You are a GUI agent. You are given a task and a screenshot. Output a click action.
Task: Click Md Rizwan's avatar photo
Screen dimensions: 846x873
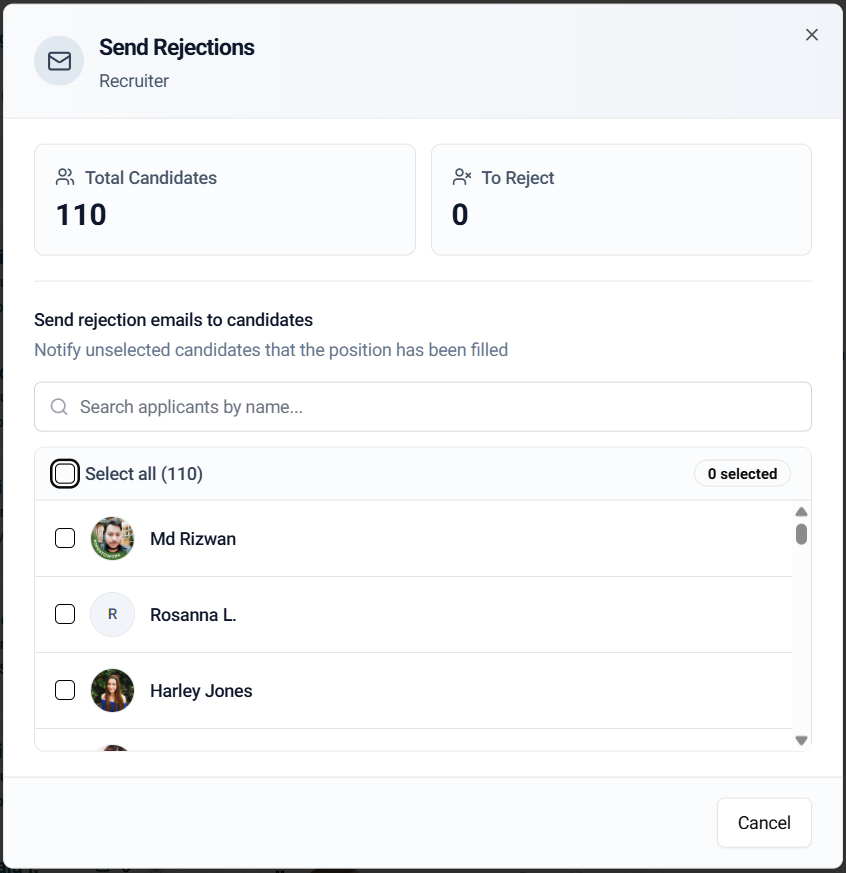(112, 539)
